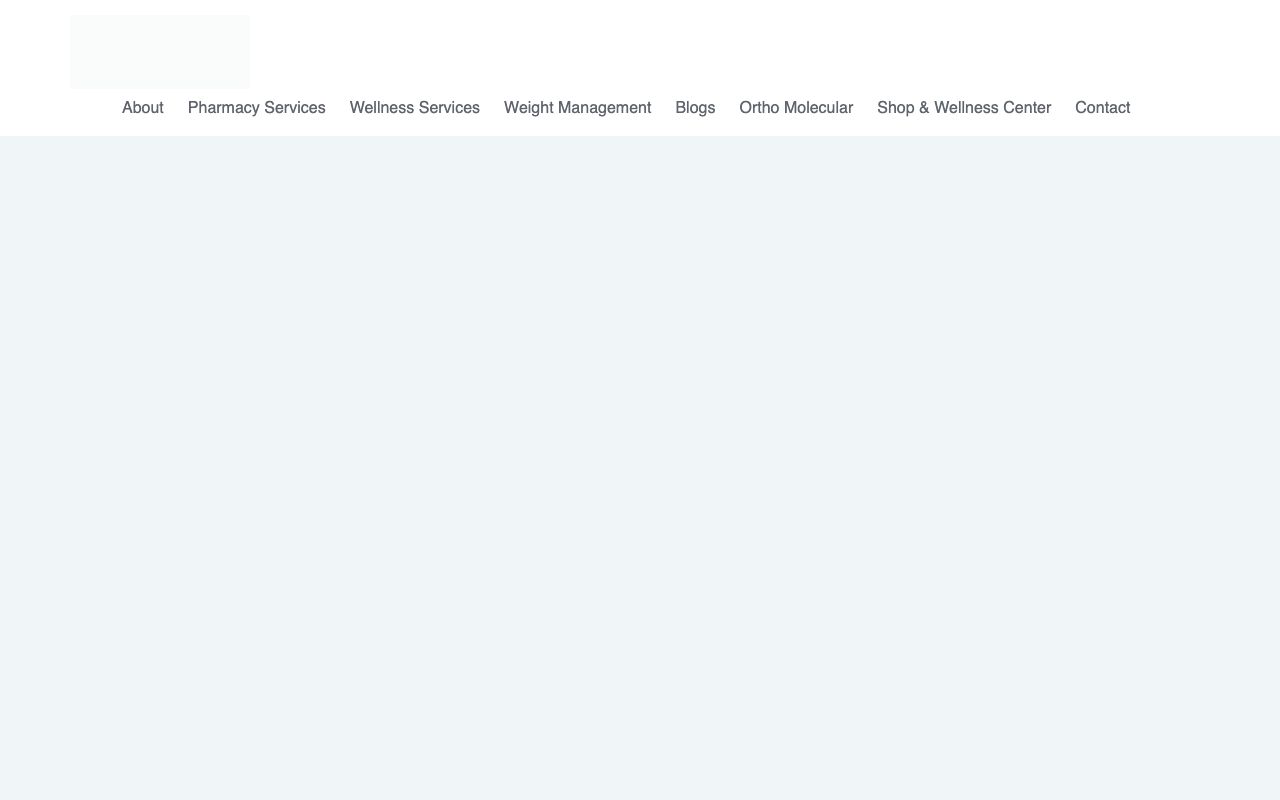The image size is (1280, 800).
Task: Choose the last navigation item, Contact
Action: pyautogui.click(x=1102, y=107)
